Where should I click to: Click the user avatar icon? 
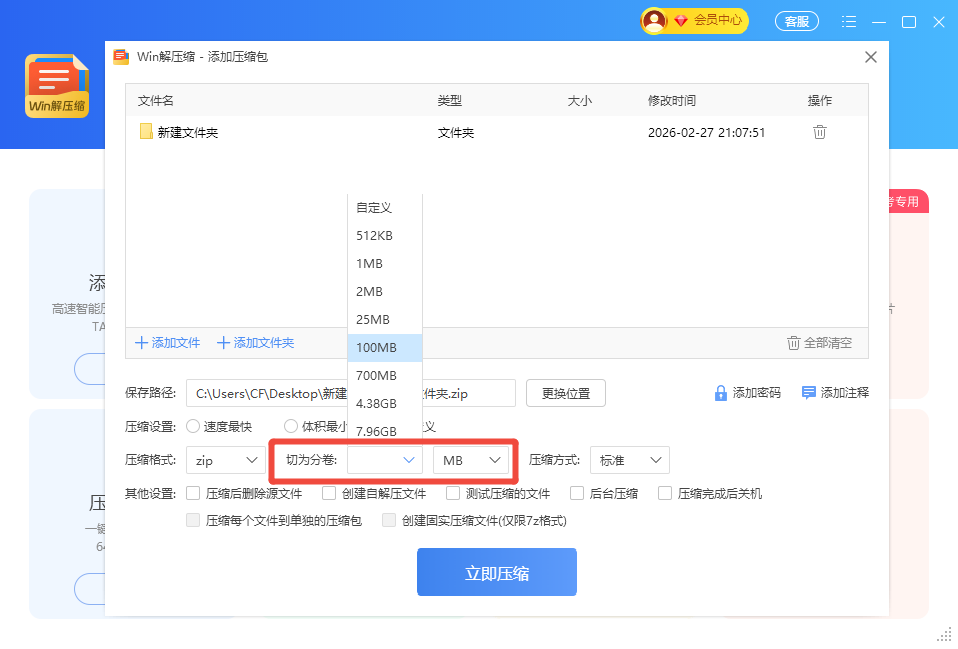[654, 20]
